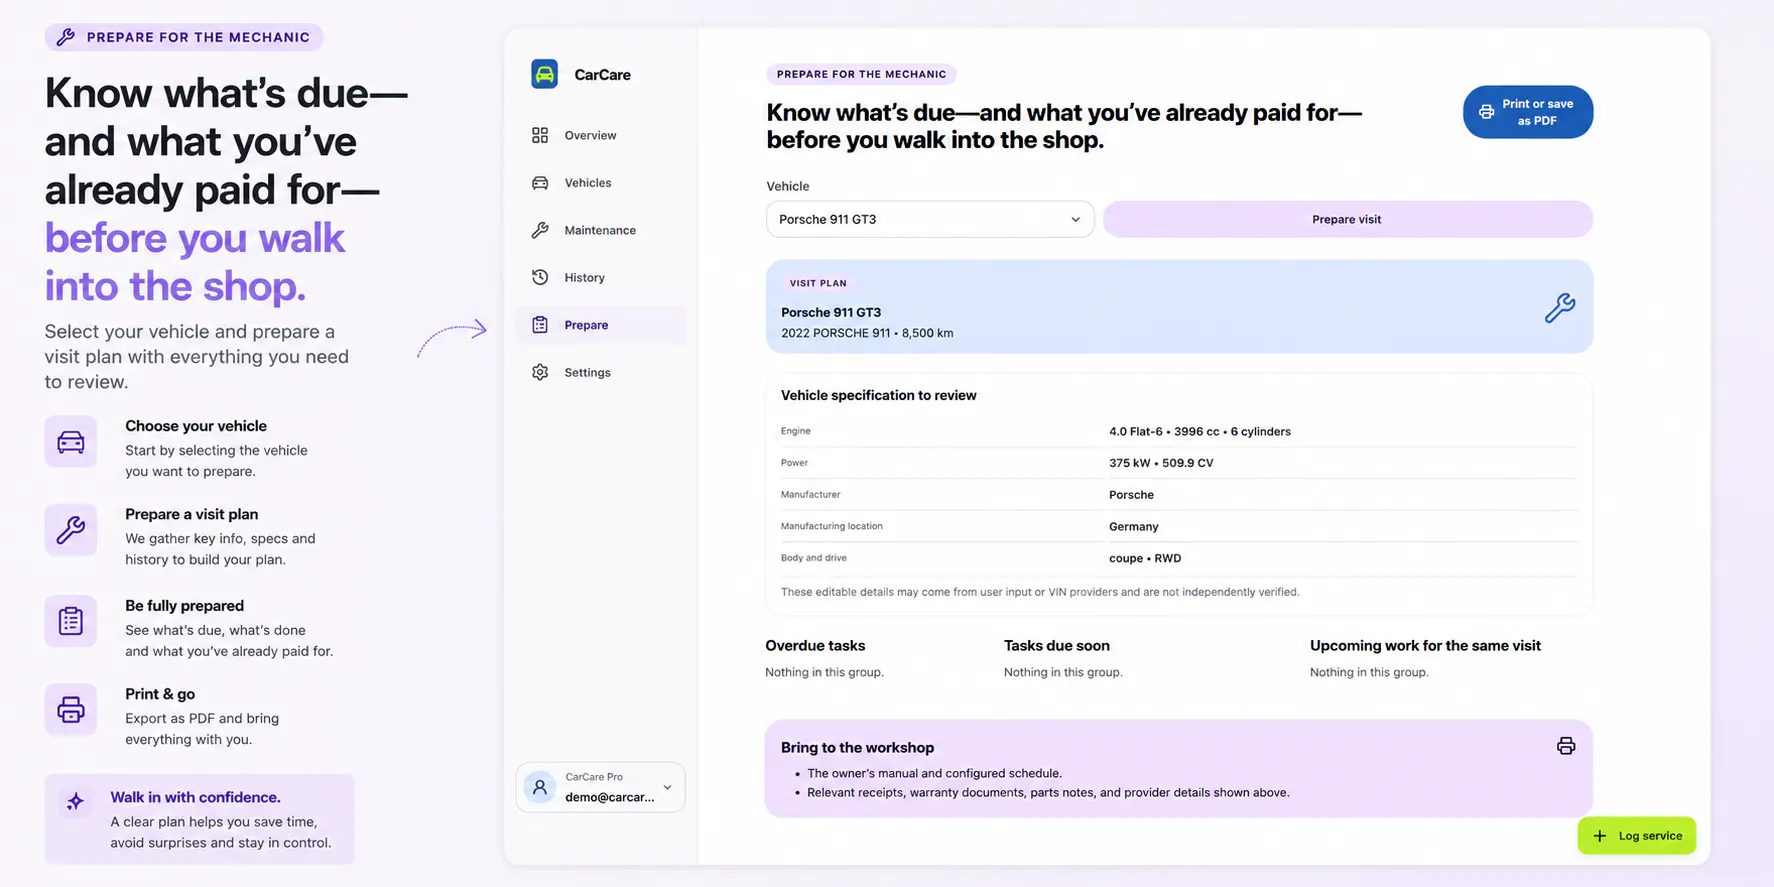Click 'The owner's manual and configured schedule.' line

934,773
